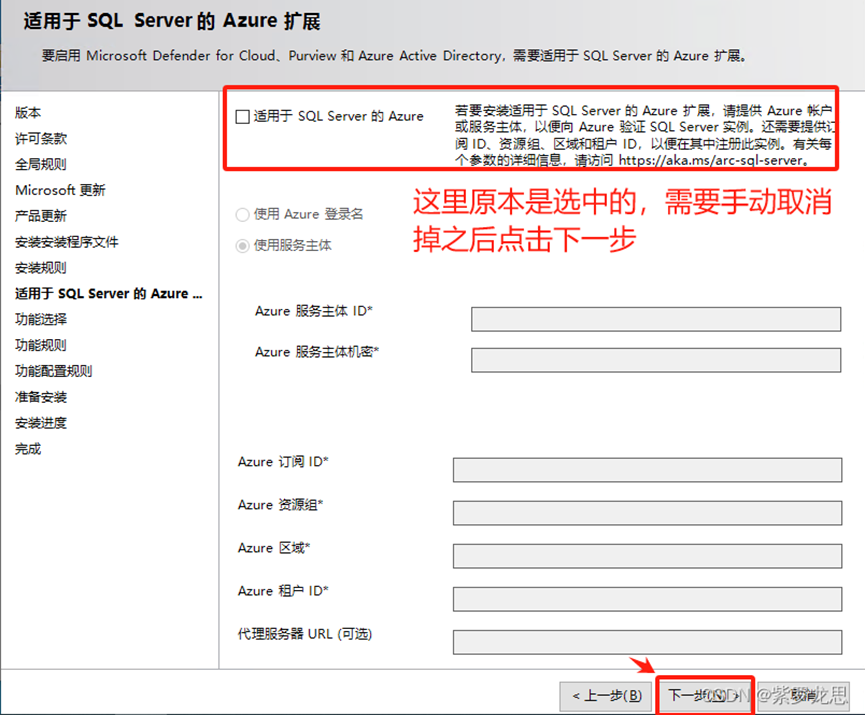Select the 使用服务主体 radio option
Screen dimensions: 865x715
pos(242,246)
